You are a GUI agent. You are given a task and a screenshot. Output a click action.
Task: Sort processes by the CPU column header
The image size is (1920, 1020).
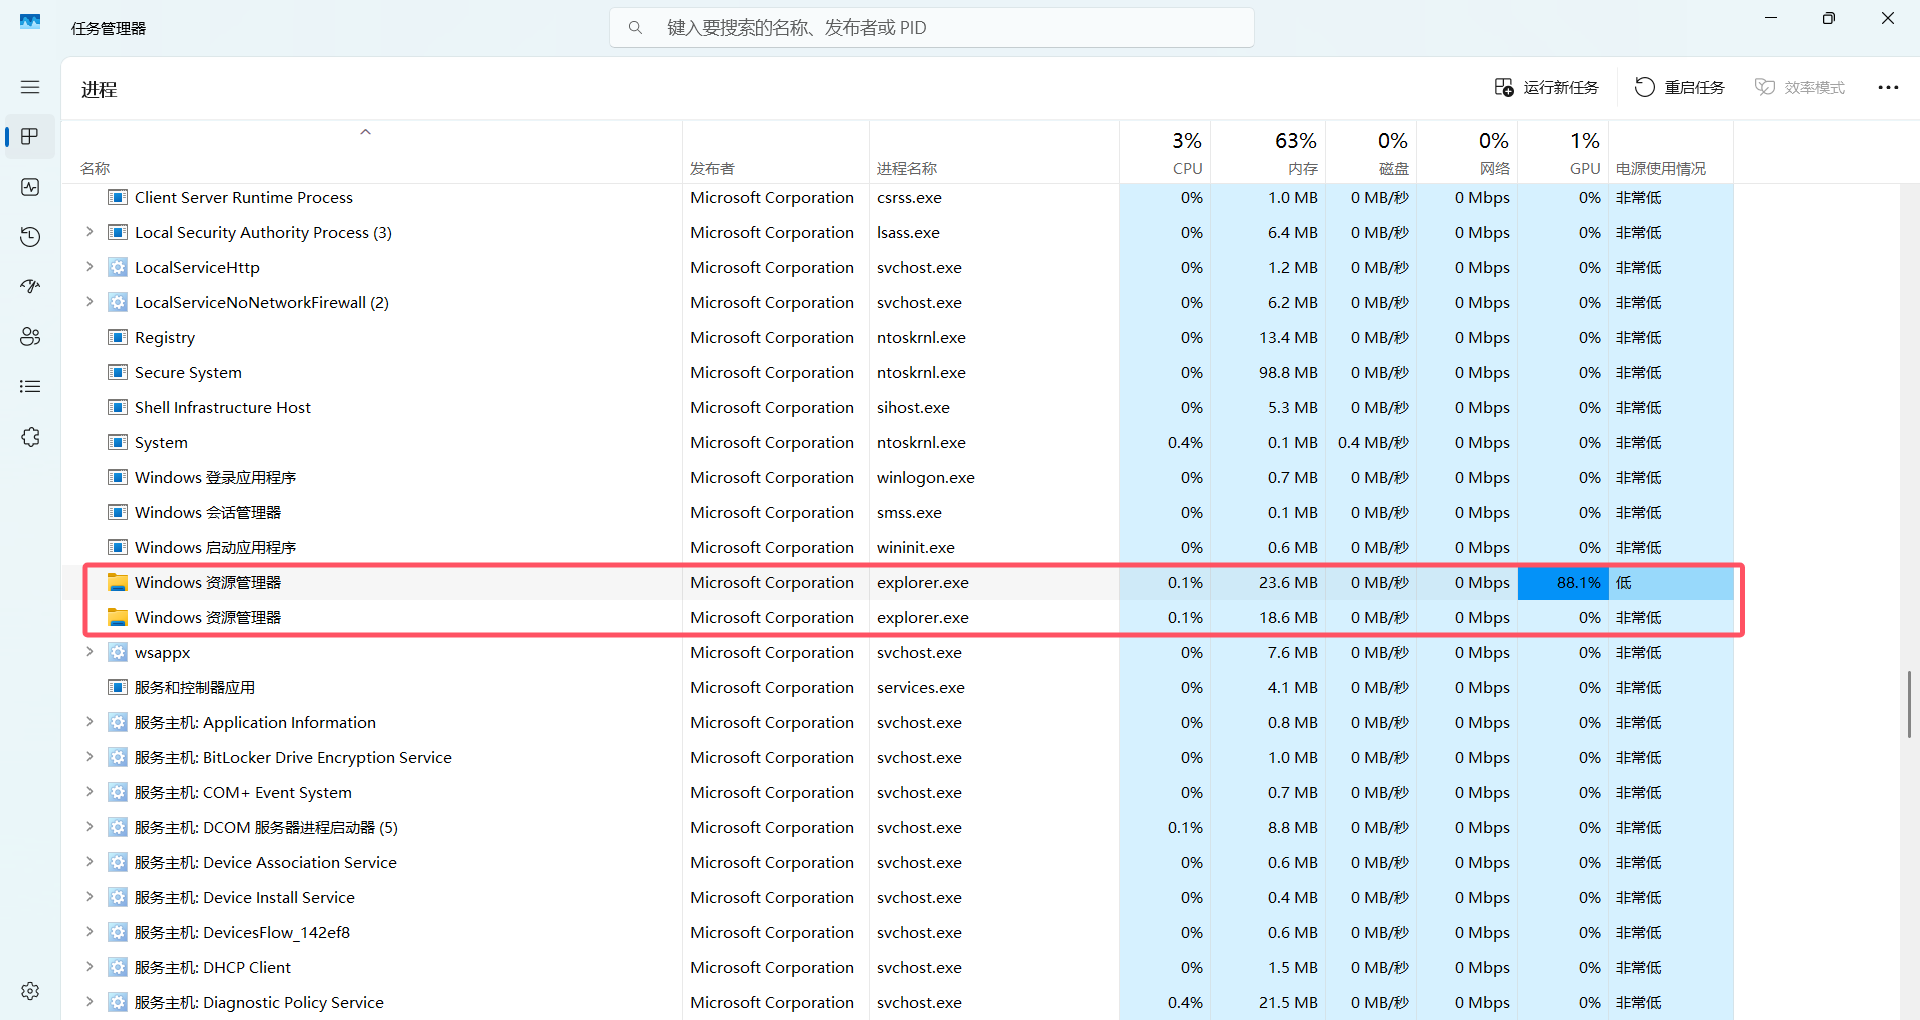[x=1165, y=152]
